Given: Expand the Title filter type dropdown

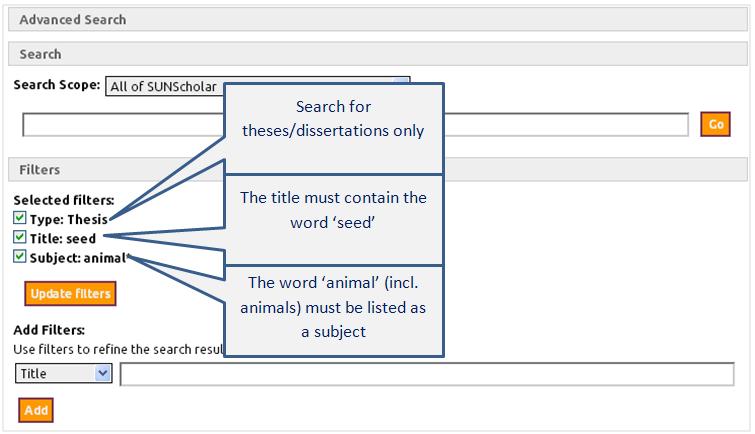Looking at the screenshot, I should click(x=64, y=373).
